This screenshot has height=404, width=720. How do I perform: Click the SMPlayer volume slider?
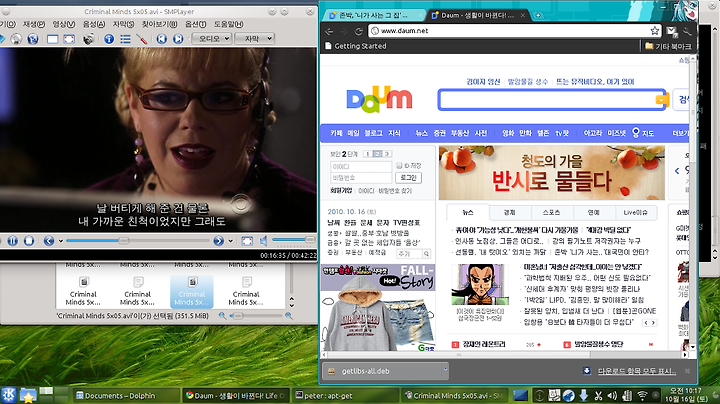[293, 240]
